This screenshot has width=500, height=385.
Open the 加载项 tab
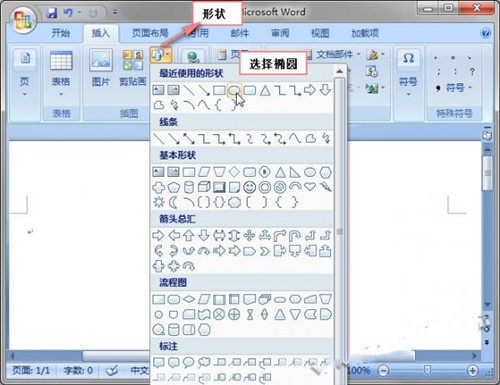tap(365, 33)
